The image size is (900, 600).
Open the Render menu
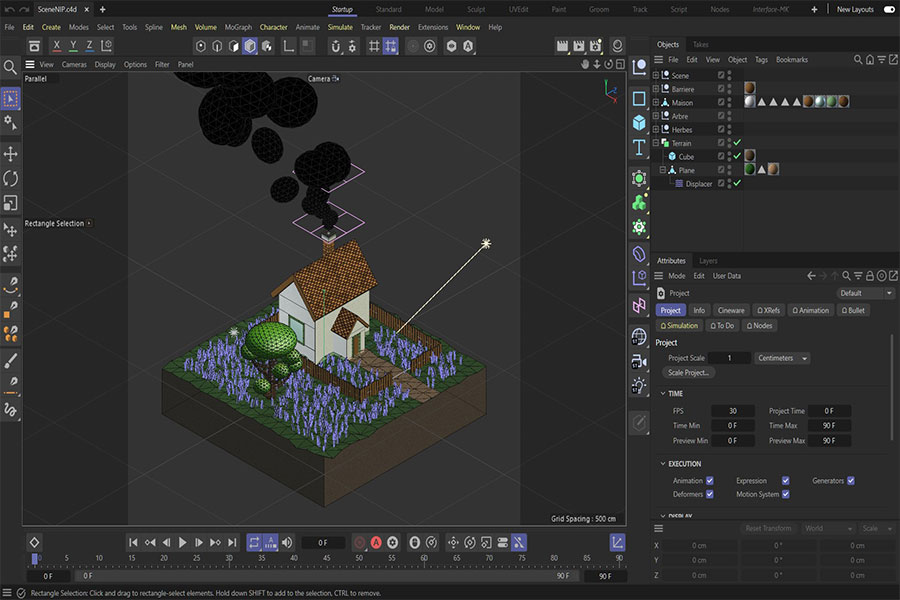(x=399, y=27)
